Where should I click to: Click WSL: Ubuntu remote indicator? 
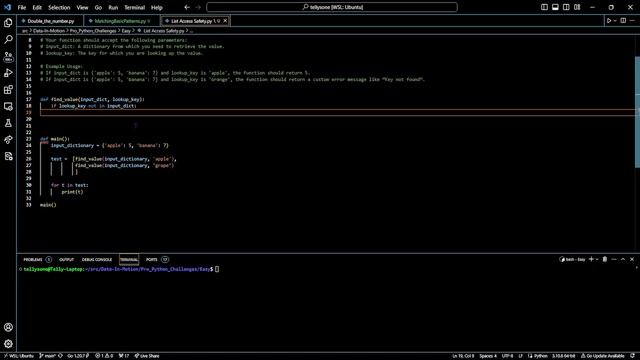click(x=19, y=356)
